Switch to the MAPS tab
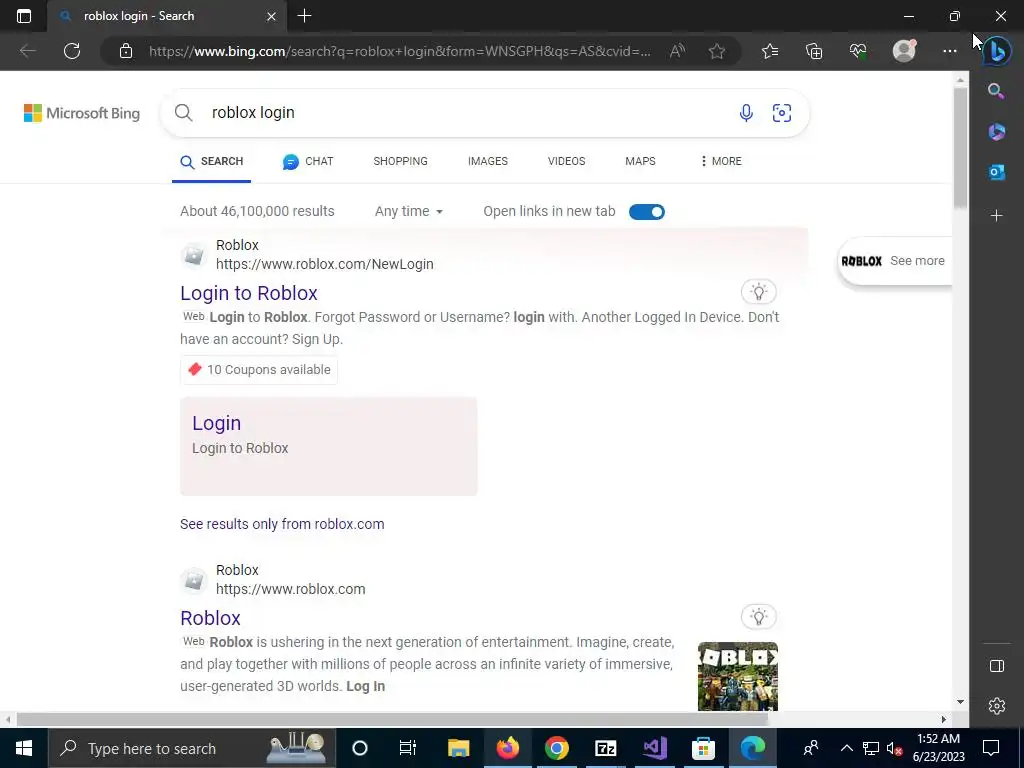1024x768 pixels. pyautogui.click(x=640, y=161)
